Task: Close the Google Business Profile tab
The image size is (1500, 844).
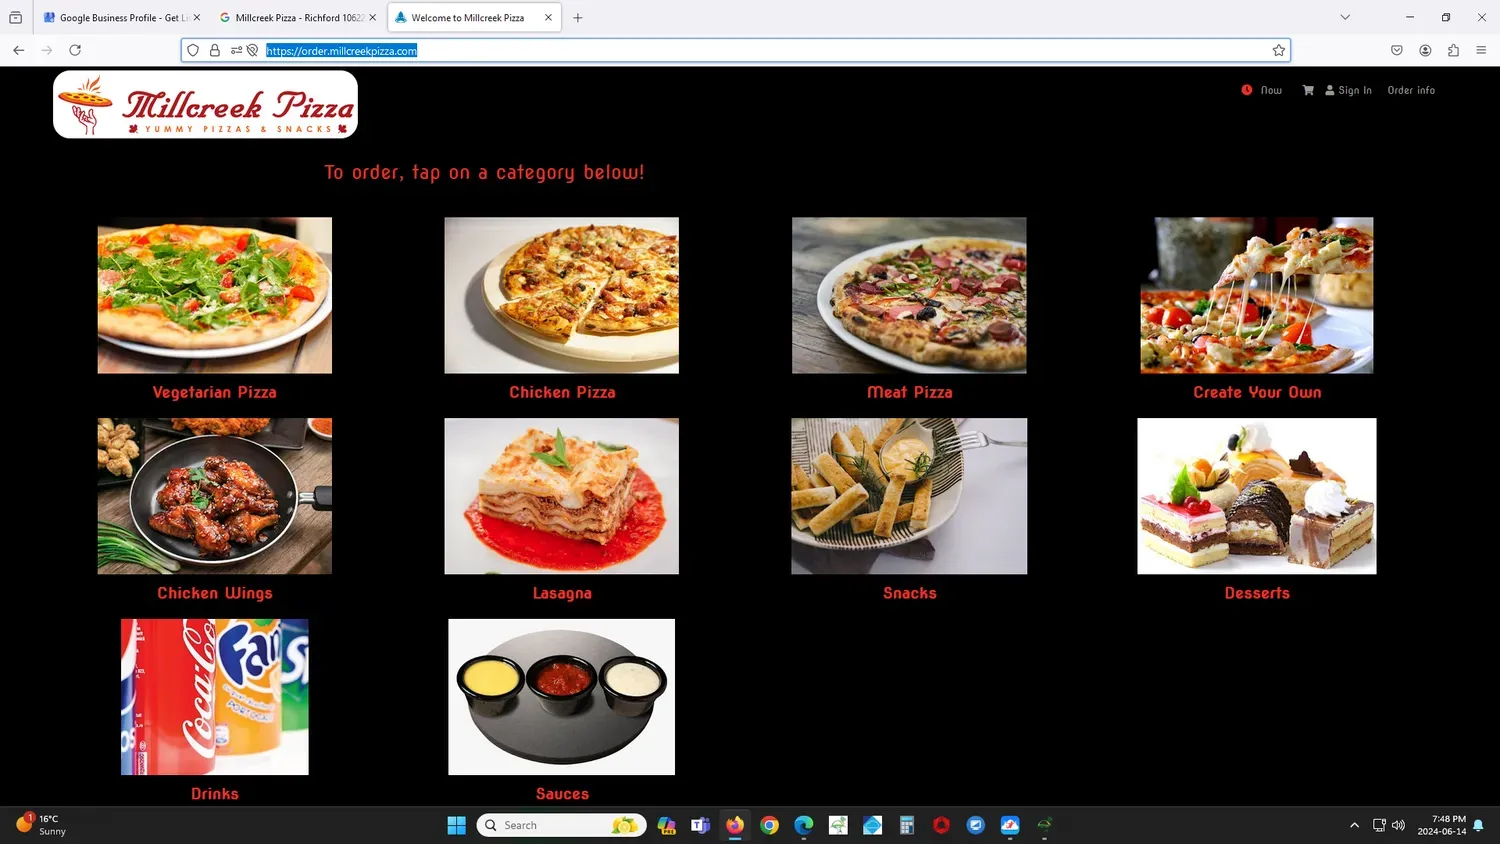Action: 197,18
